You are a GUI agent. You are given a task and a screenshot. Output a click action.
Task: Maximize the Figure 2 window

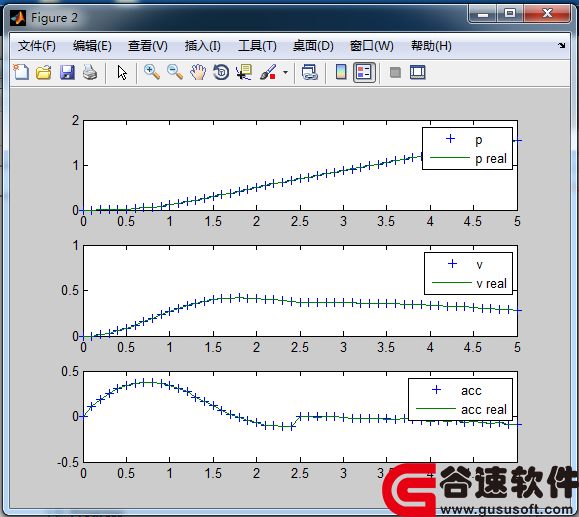click(x=510, y=14)
